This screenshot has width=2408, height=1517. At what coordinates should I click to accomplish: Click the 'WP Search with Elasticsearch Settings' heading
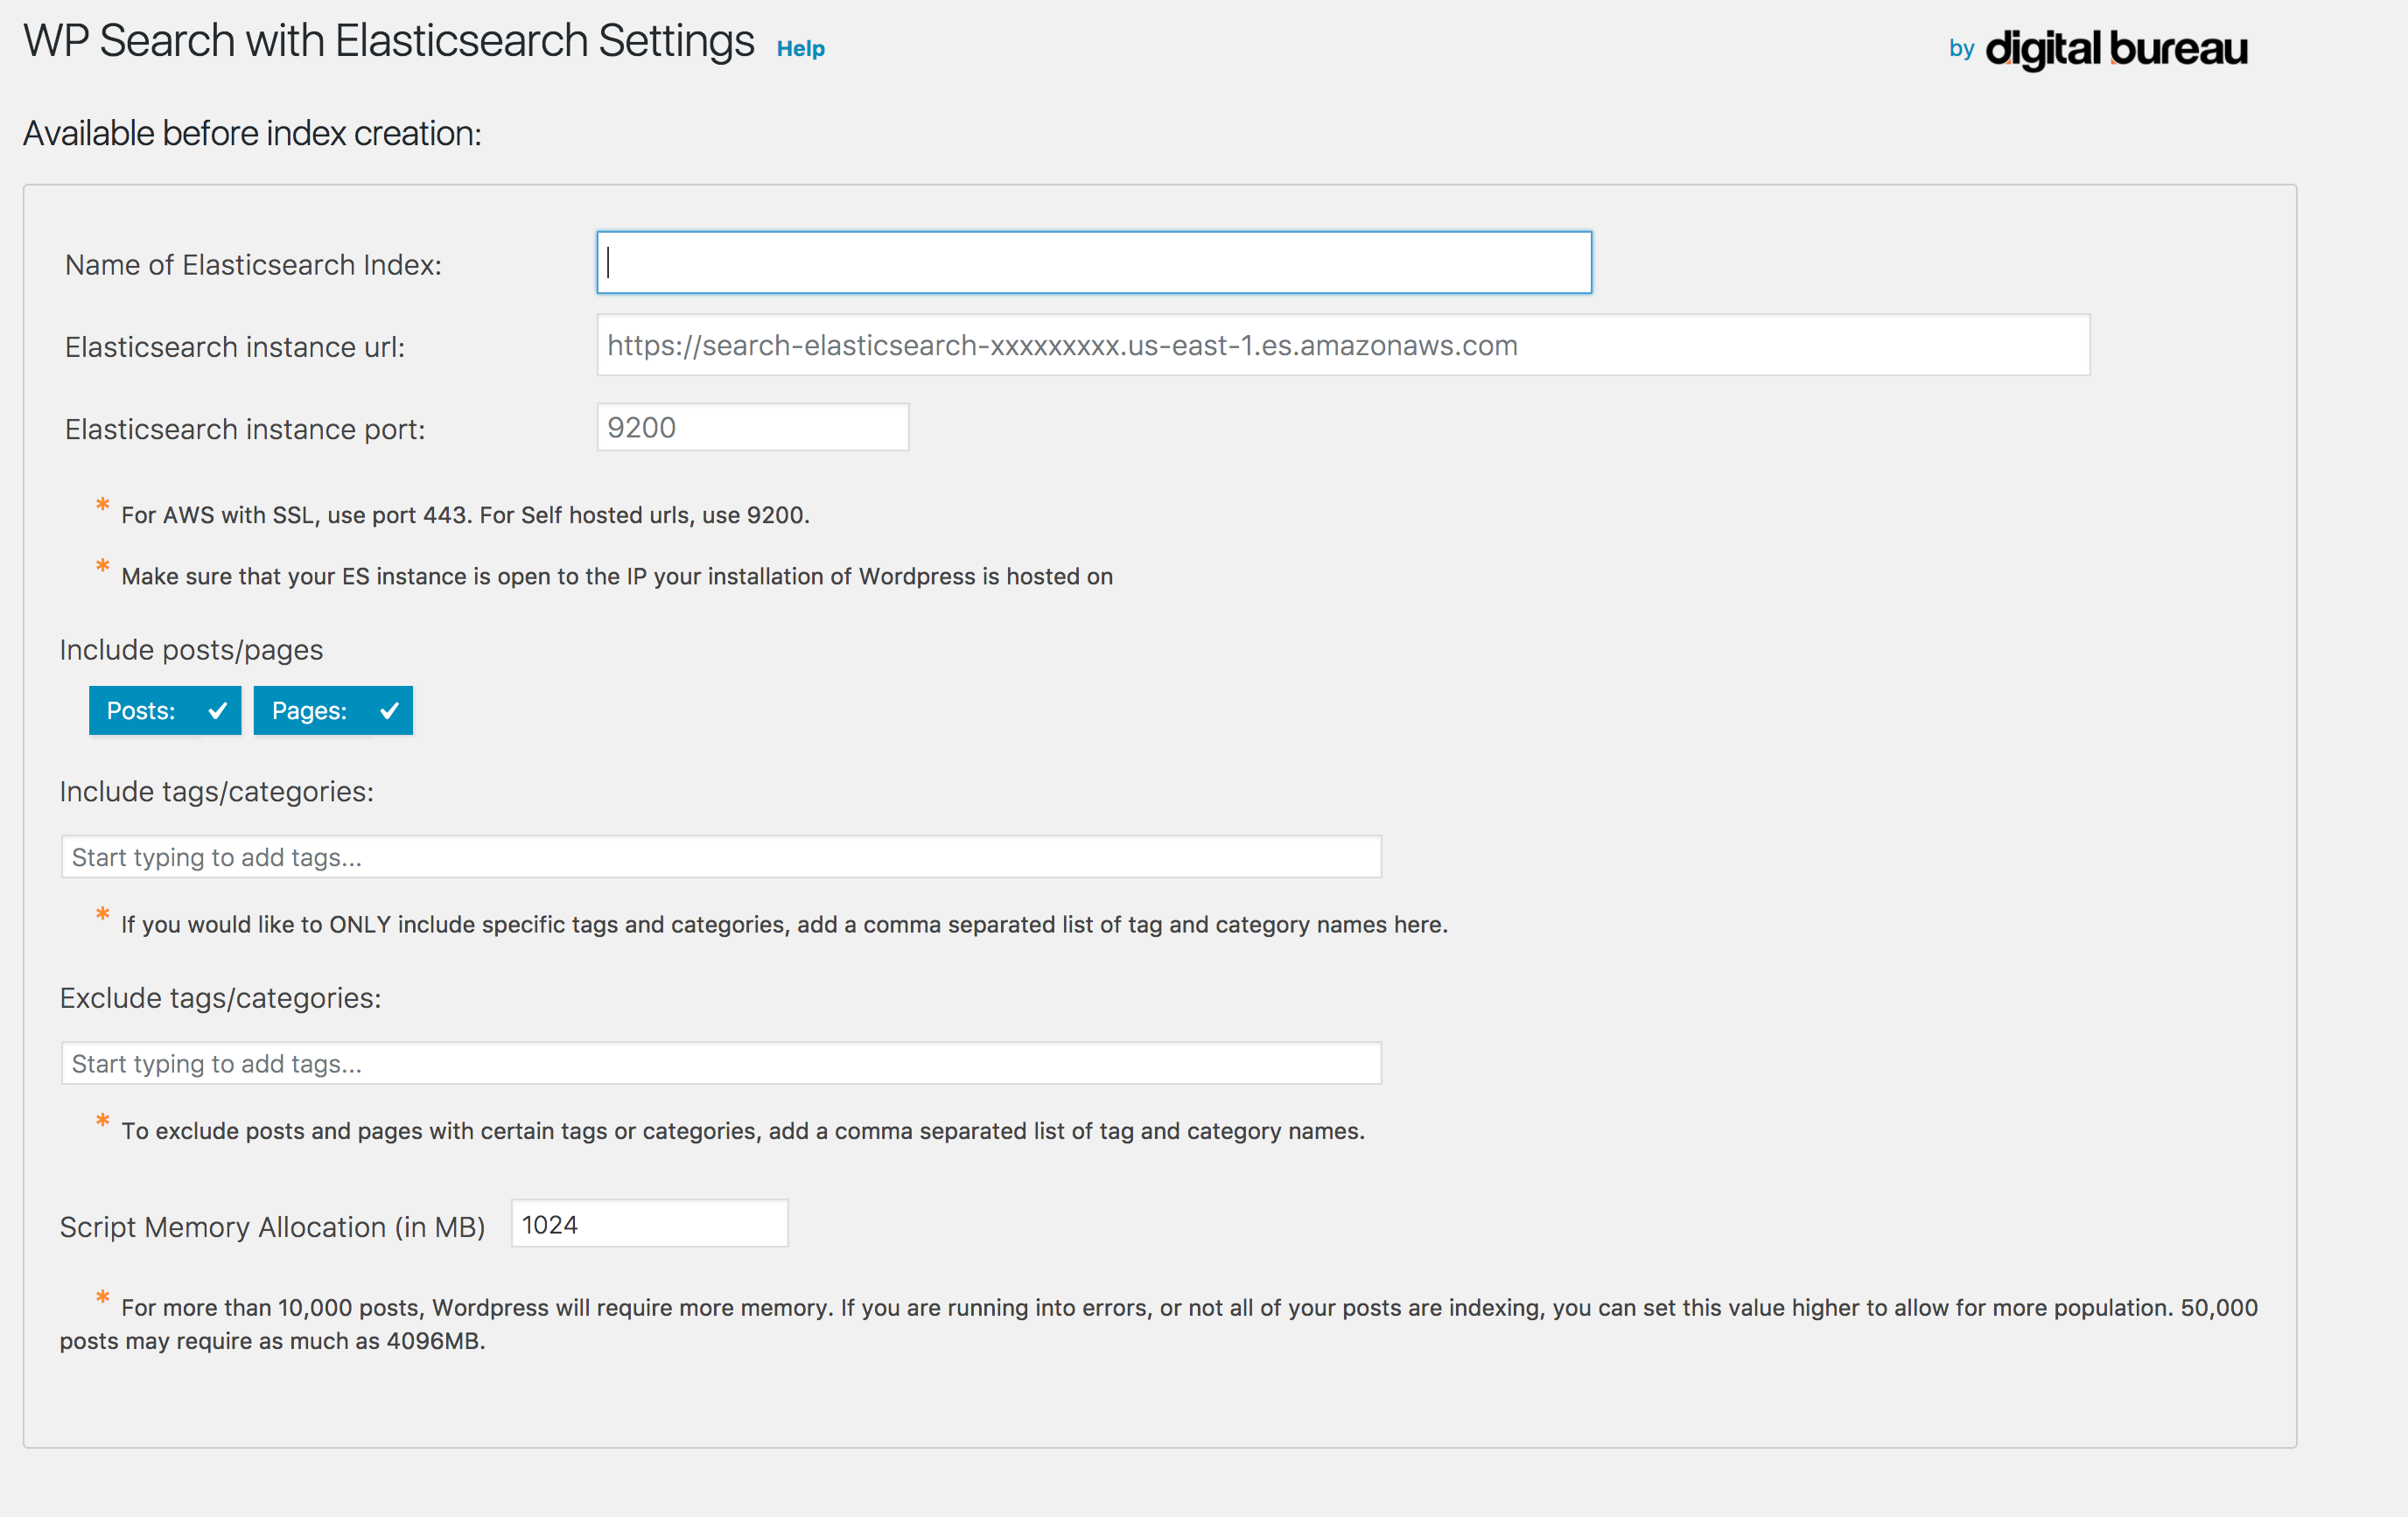pyautogui.click(x=388, y=42)
